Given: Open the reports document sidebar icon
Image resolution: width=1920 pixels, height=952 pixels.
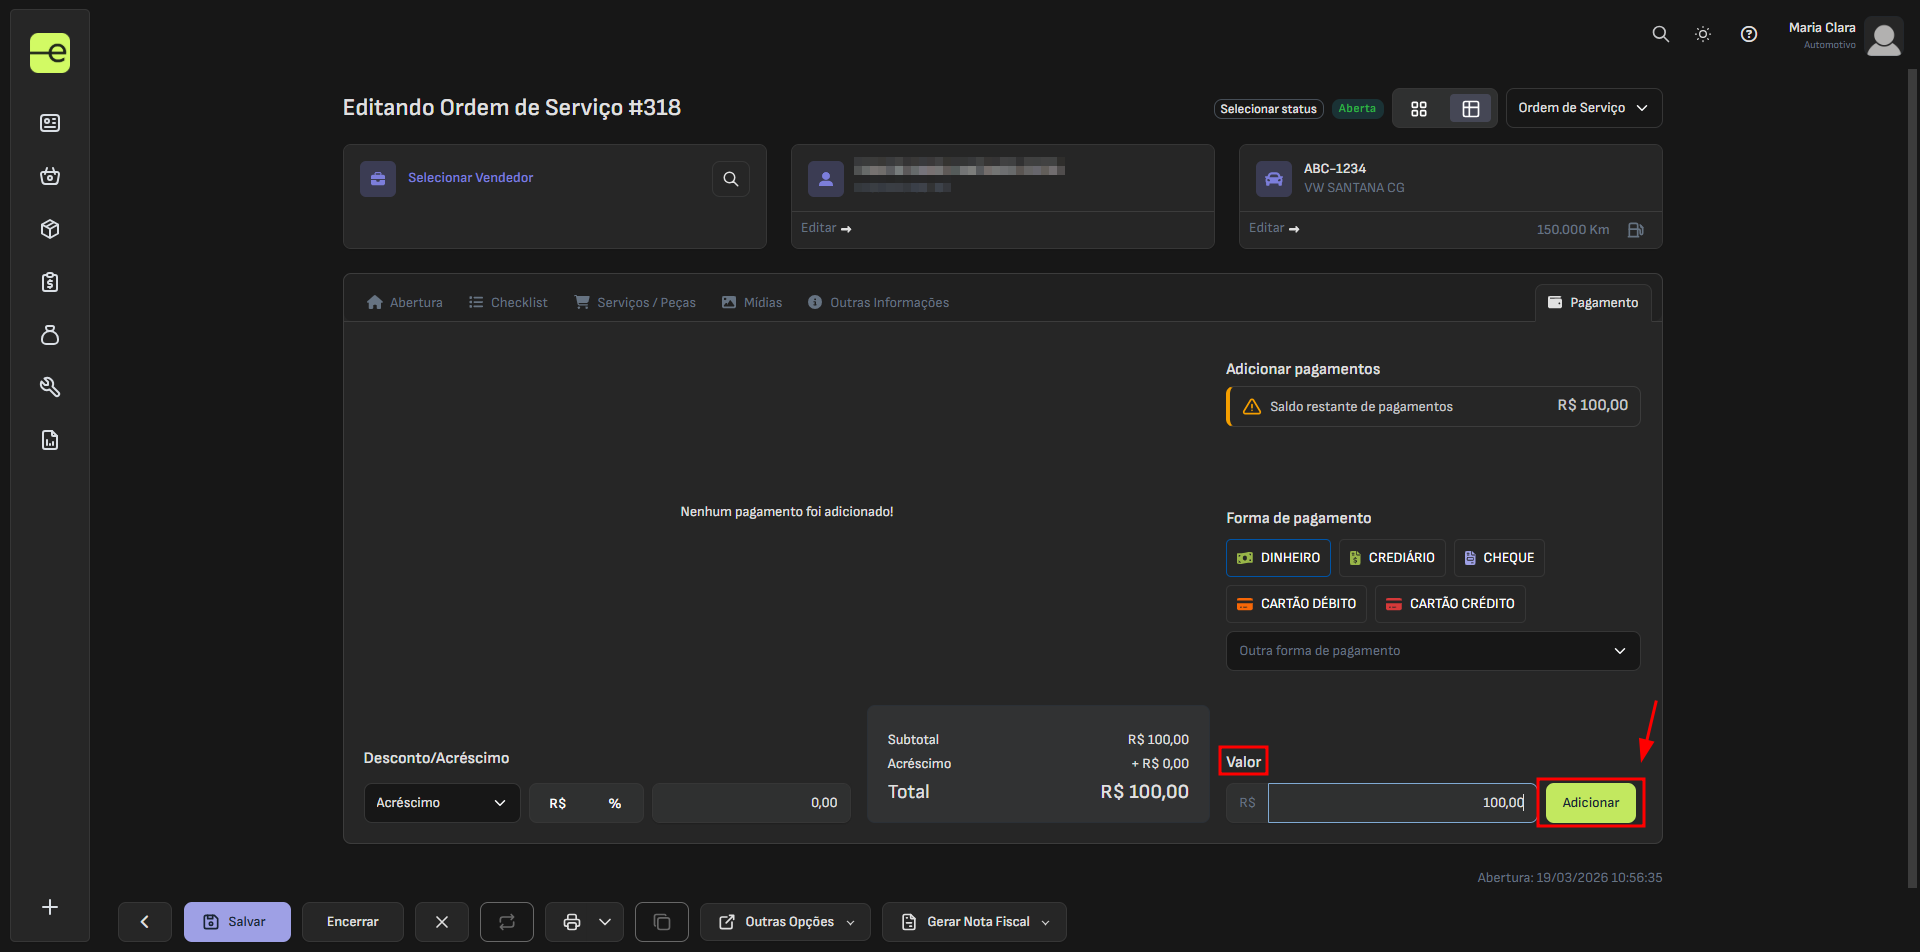Looking at the screenshot, I should 50,440.
